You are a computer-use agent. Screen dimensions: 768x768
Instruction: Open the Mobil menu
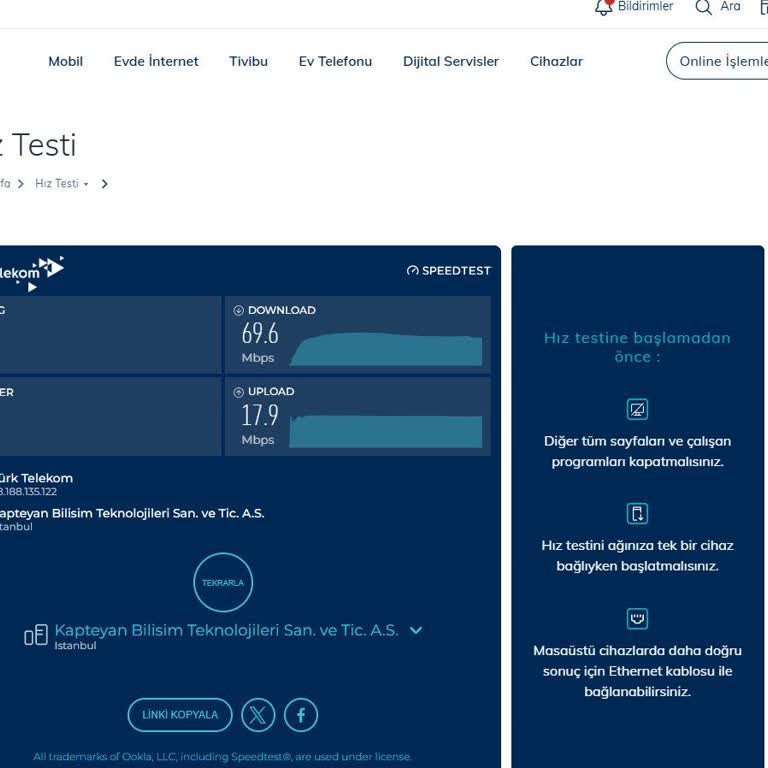coord(66,61)
